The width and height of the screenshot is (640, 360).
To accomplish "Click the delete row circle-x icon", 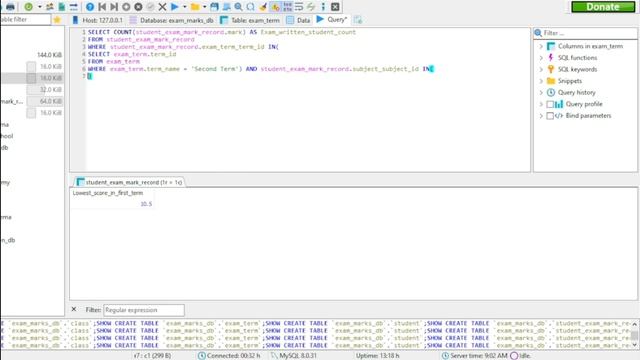I will pyautogui.click(x=138, y=7).
